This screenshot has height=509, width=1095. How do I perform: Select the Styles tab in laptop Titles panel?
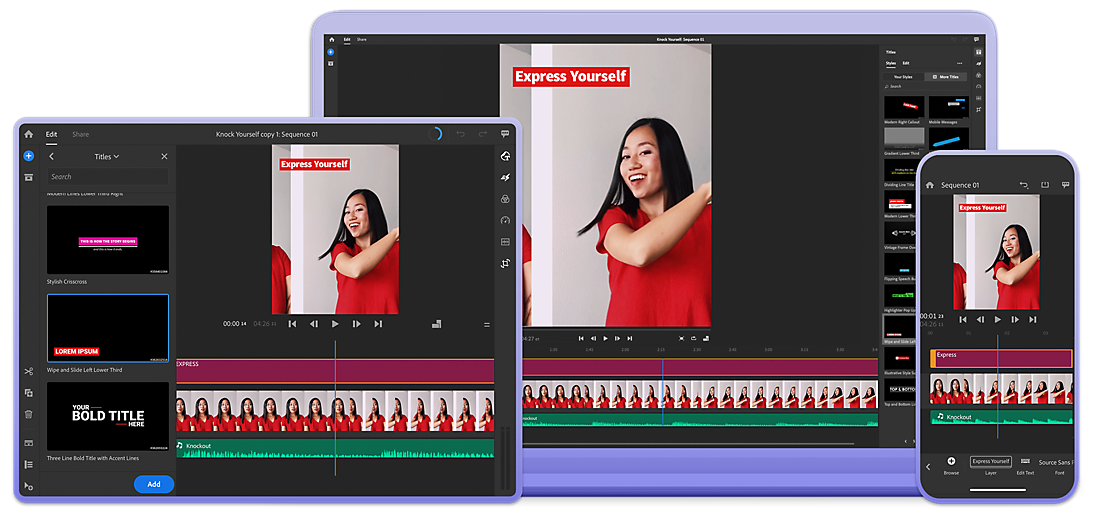(x=890, y=63)
